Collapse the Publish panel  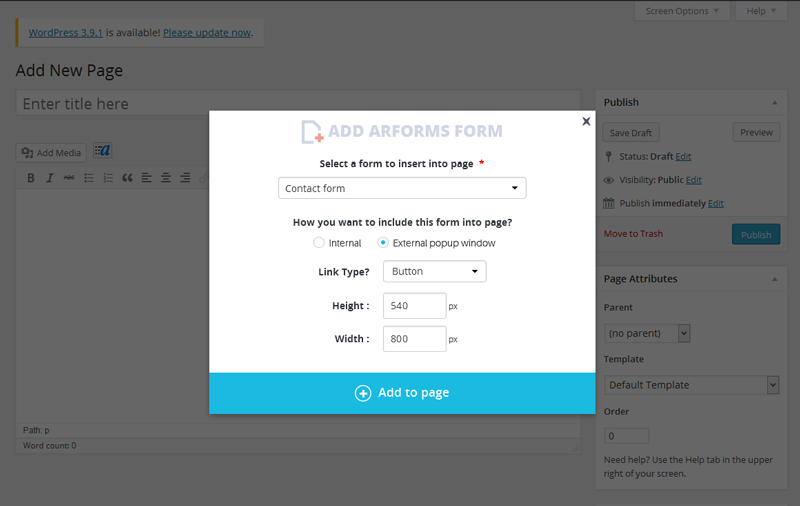[774, 103]
